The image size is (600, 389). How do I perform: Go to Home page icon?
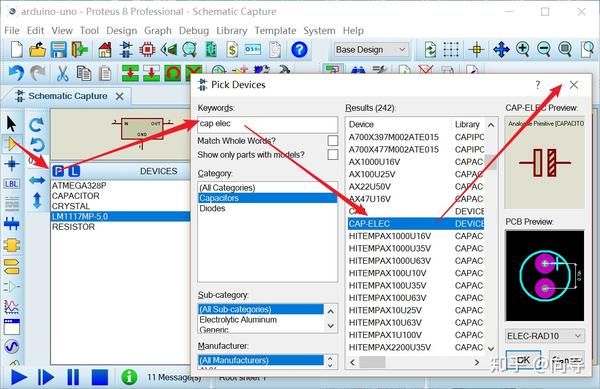[104, 50]
